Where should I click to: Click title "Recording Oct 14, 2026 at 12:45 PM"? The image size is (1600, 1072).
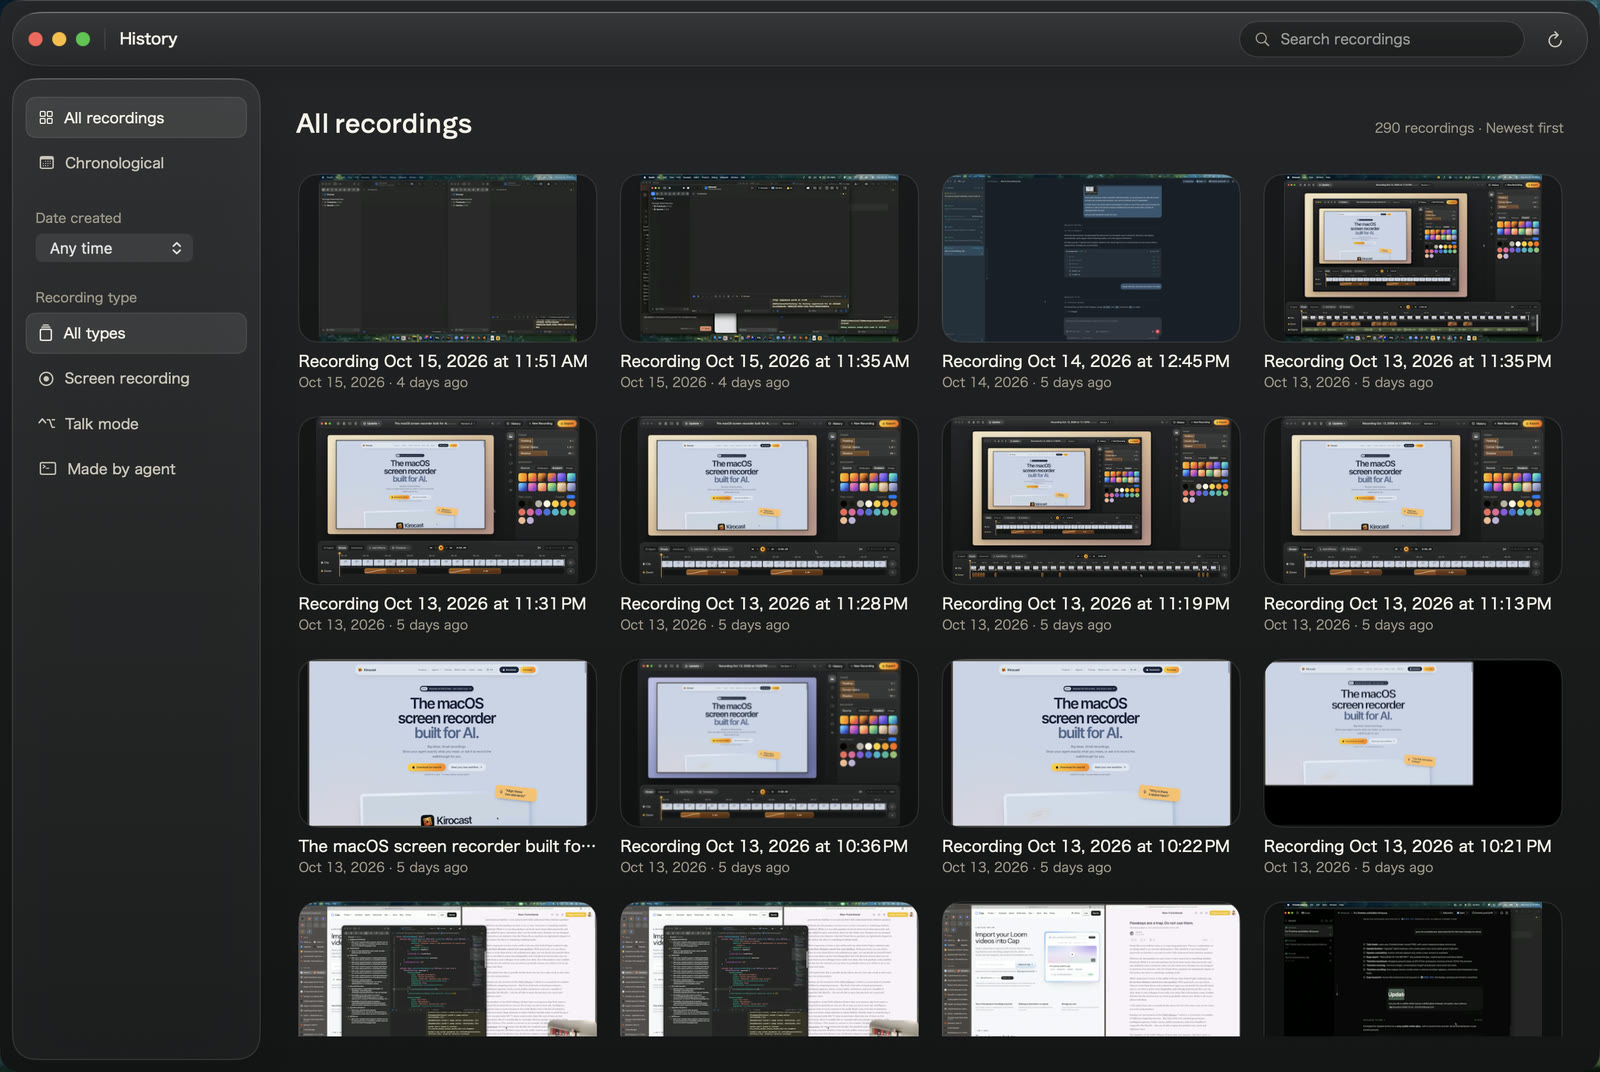[1086, 361]
